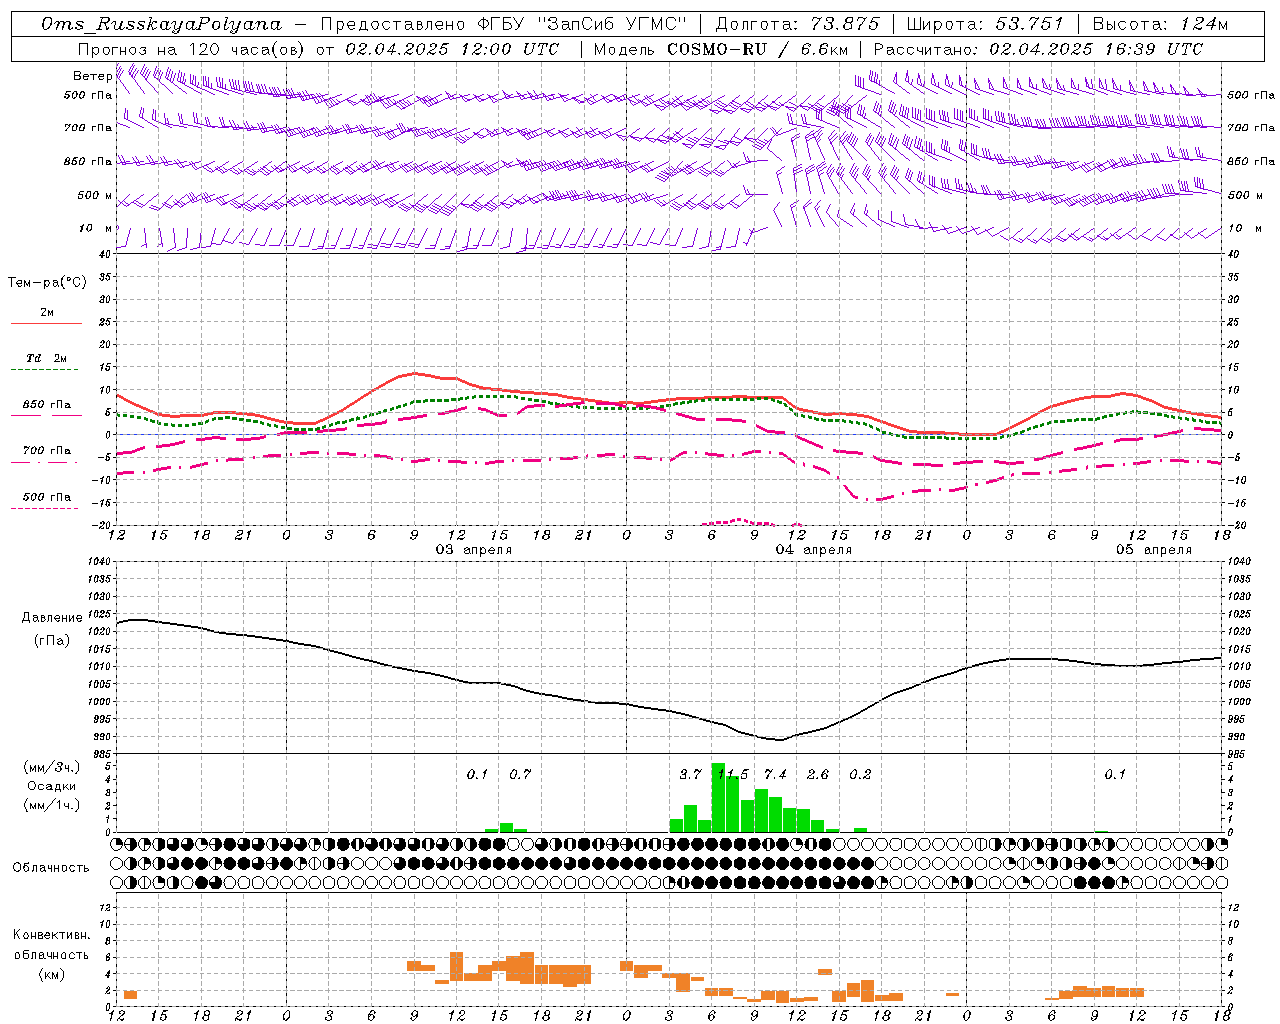Click the (мм/3ч.) units label

point(52,767)
